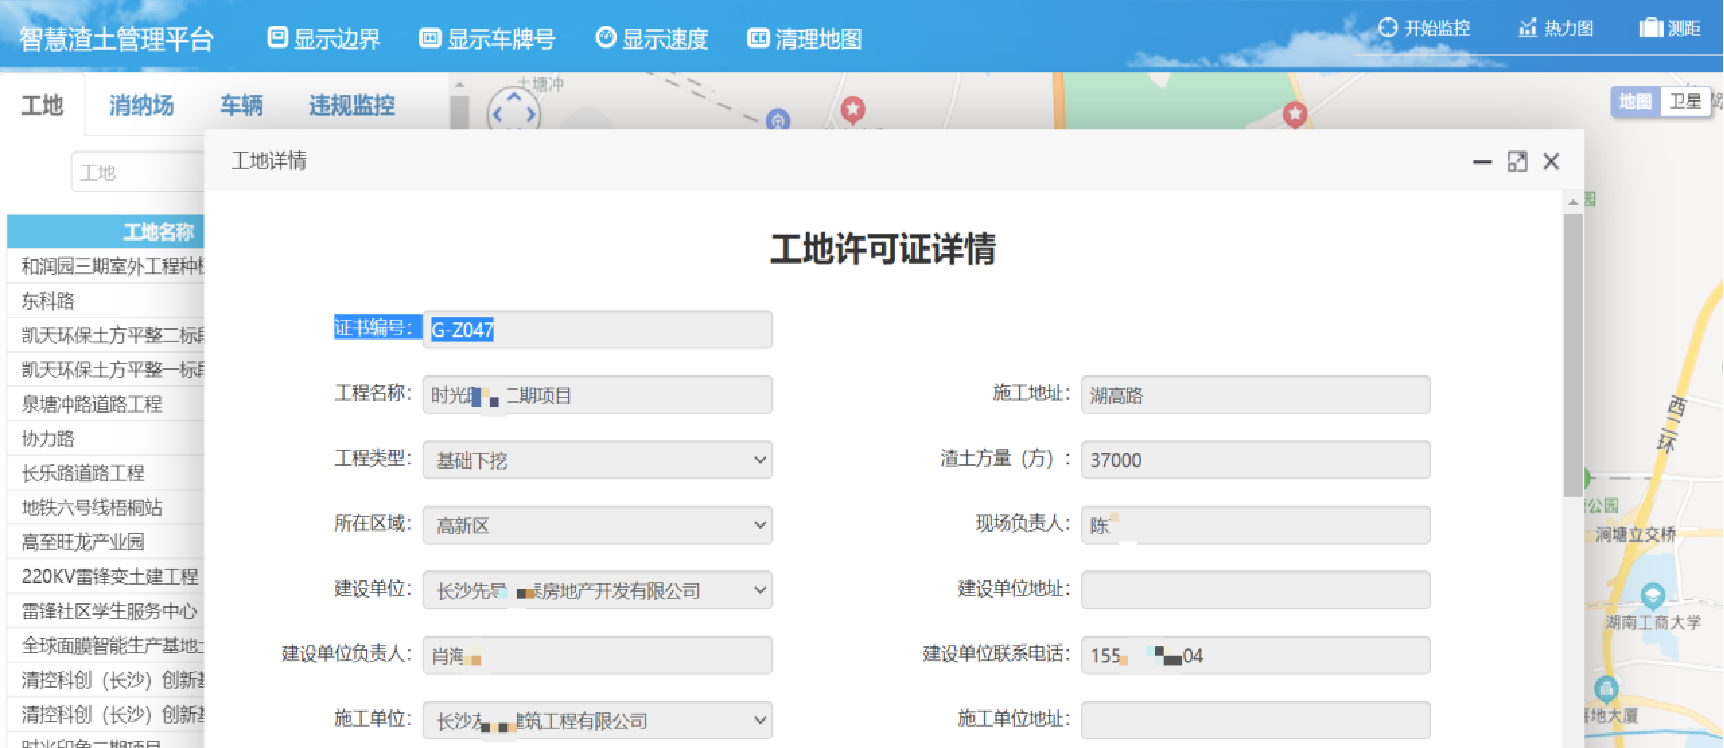1724x748 pixels.
Task: Click the 清理地图 clear map icon
Action: (x=759, y=39)
